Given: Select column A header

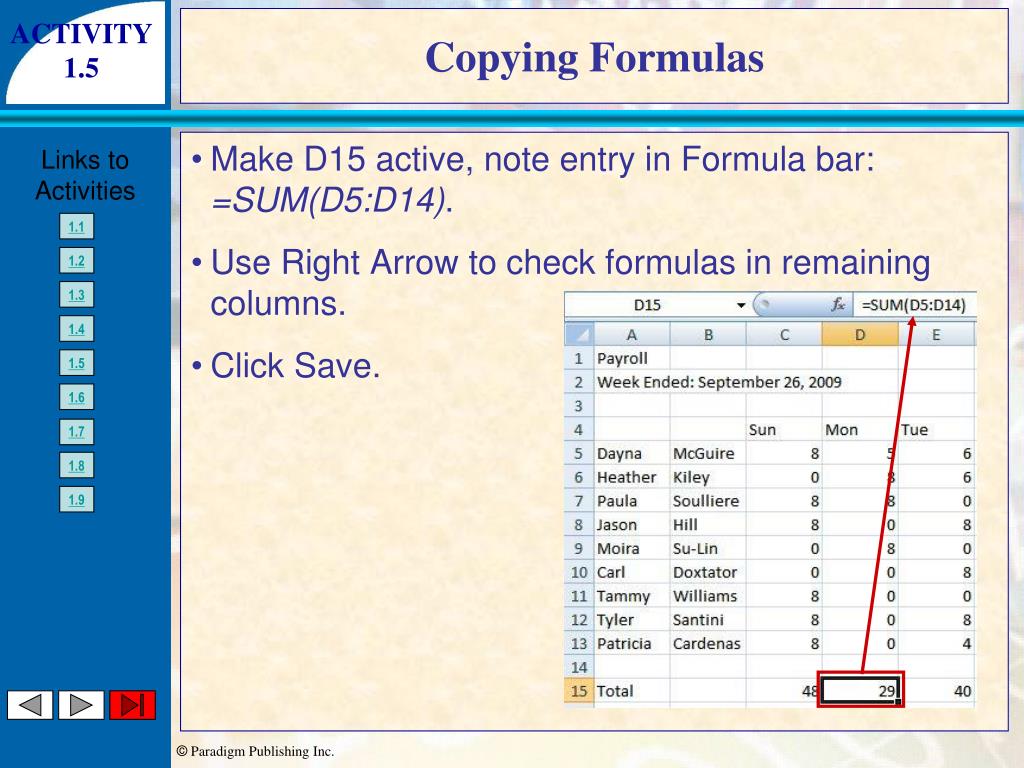Looking at the screenshot, I should pos(632,335).
